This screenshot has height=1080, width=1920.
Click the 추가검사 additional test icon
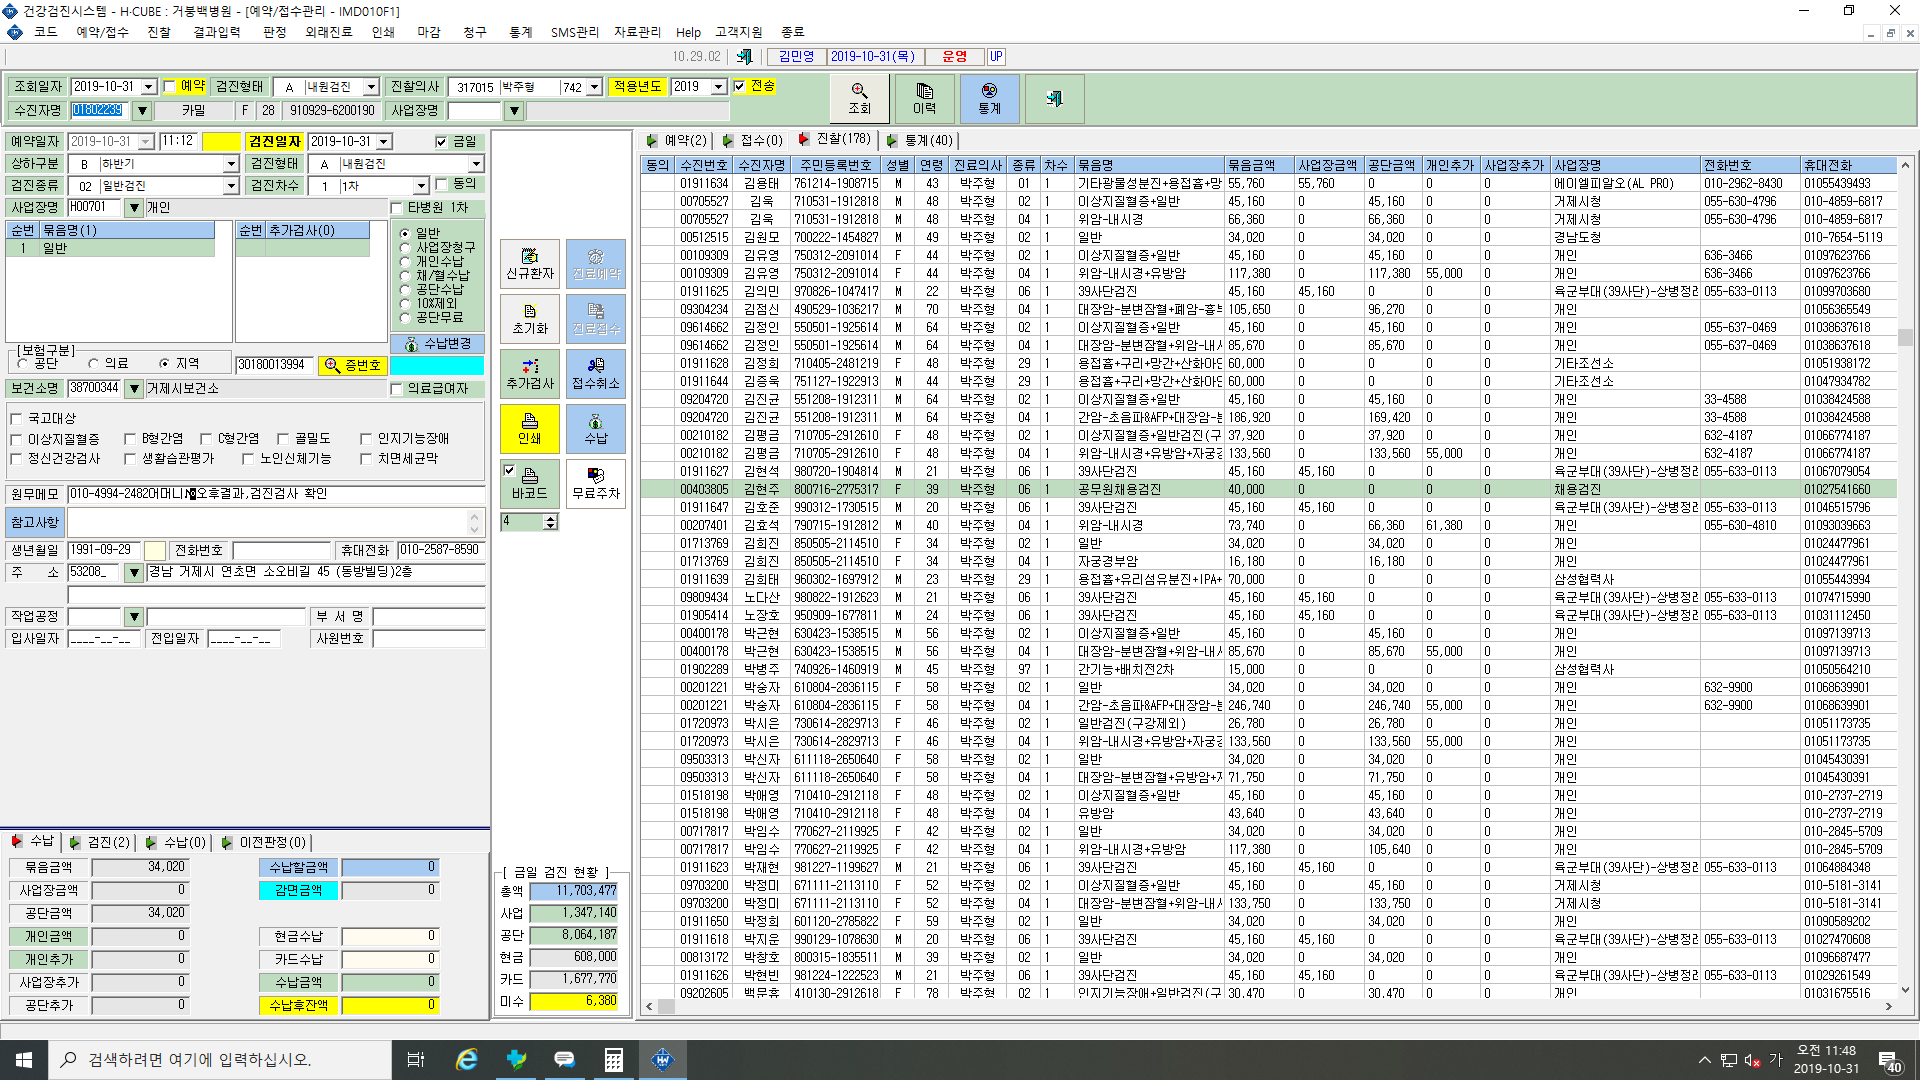(530, 374)
